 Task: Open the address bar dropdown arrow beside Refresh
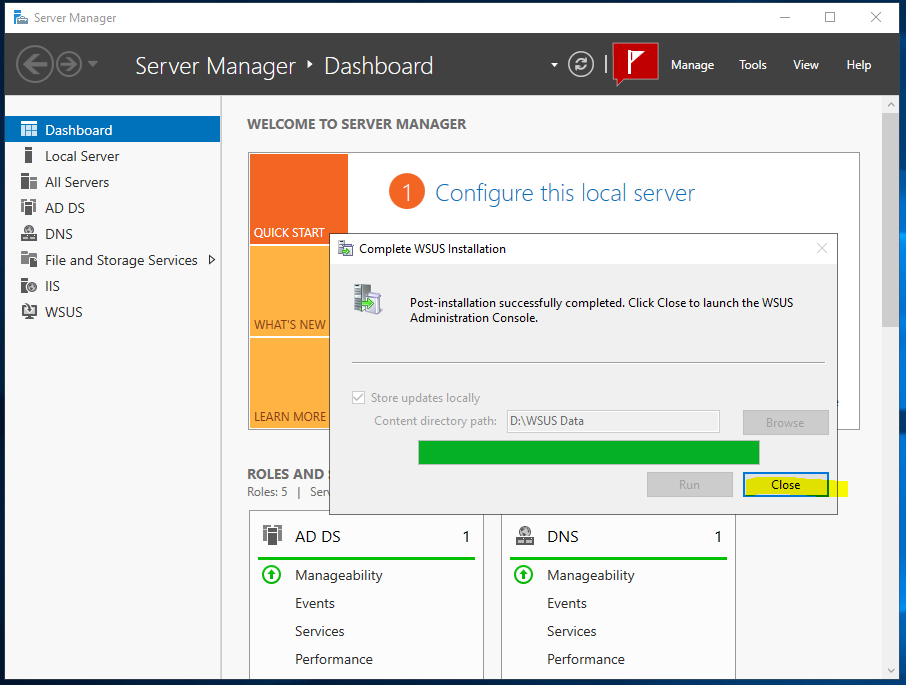[x=554, y=65]
